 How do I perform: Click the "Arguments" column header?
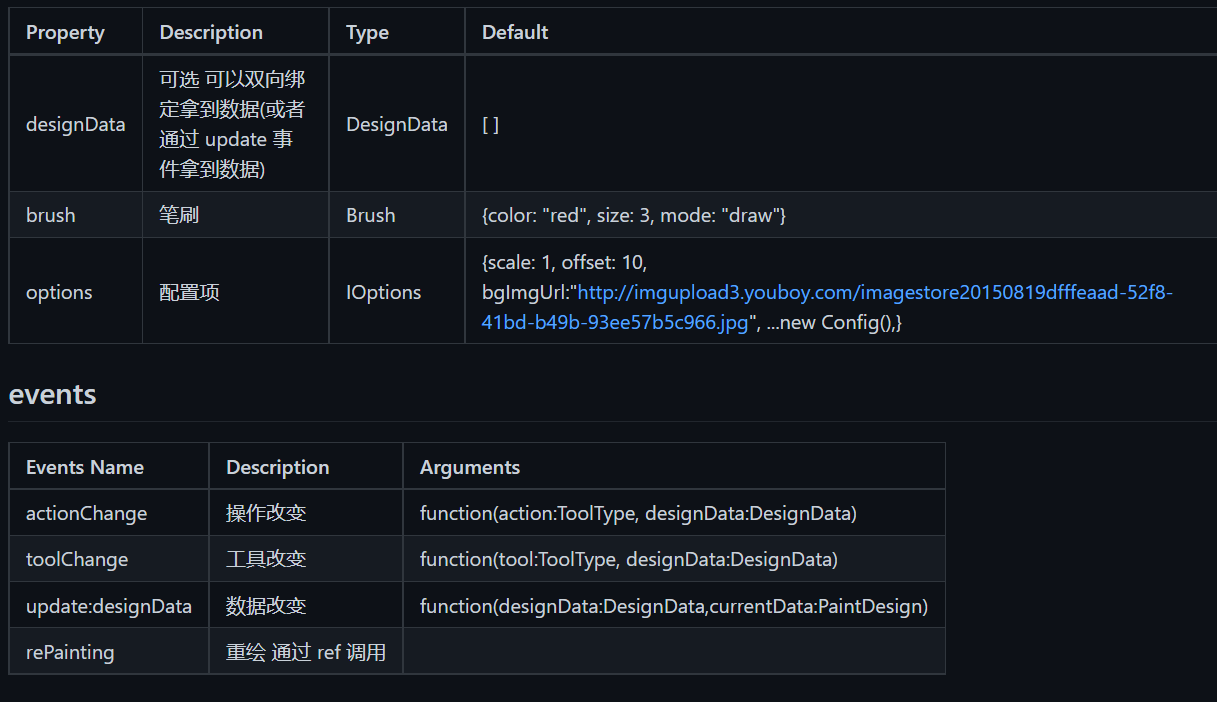[470, 467]
